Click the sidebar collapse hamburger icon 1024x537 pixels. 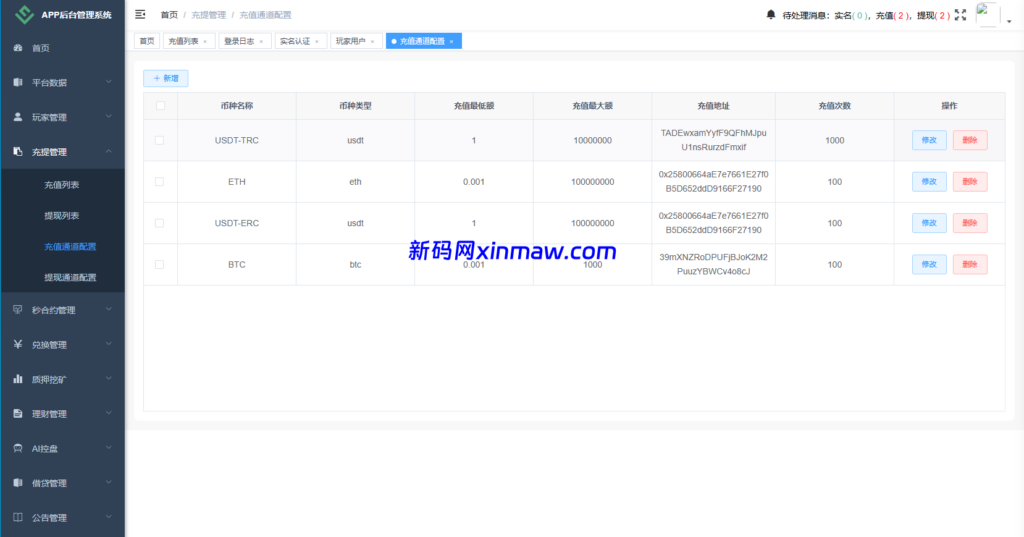tap(140, 14)
